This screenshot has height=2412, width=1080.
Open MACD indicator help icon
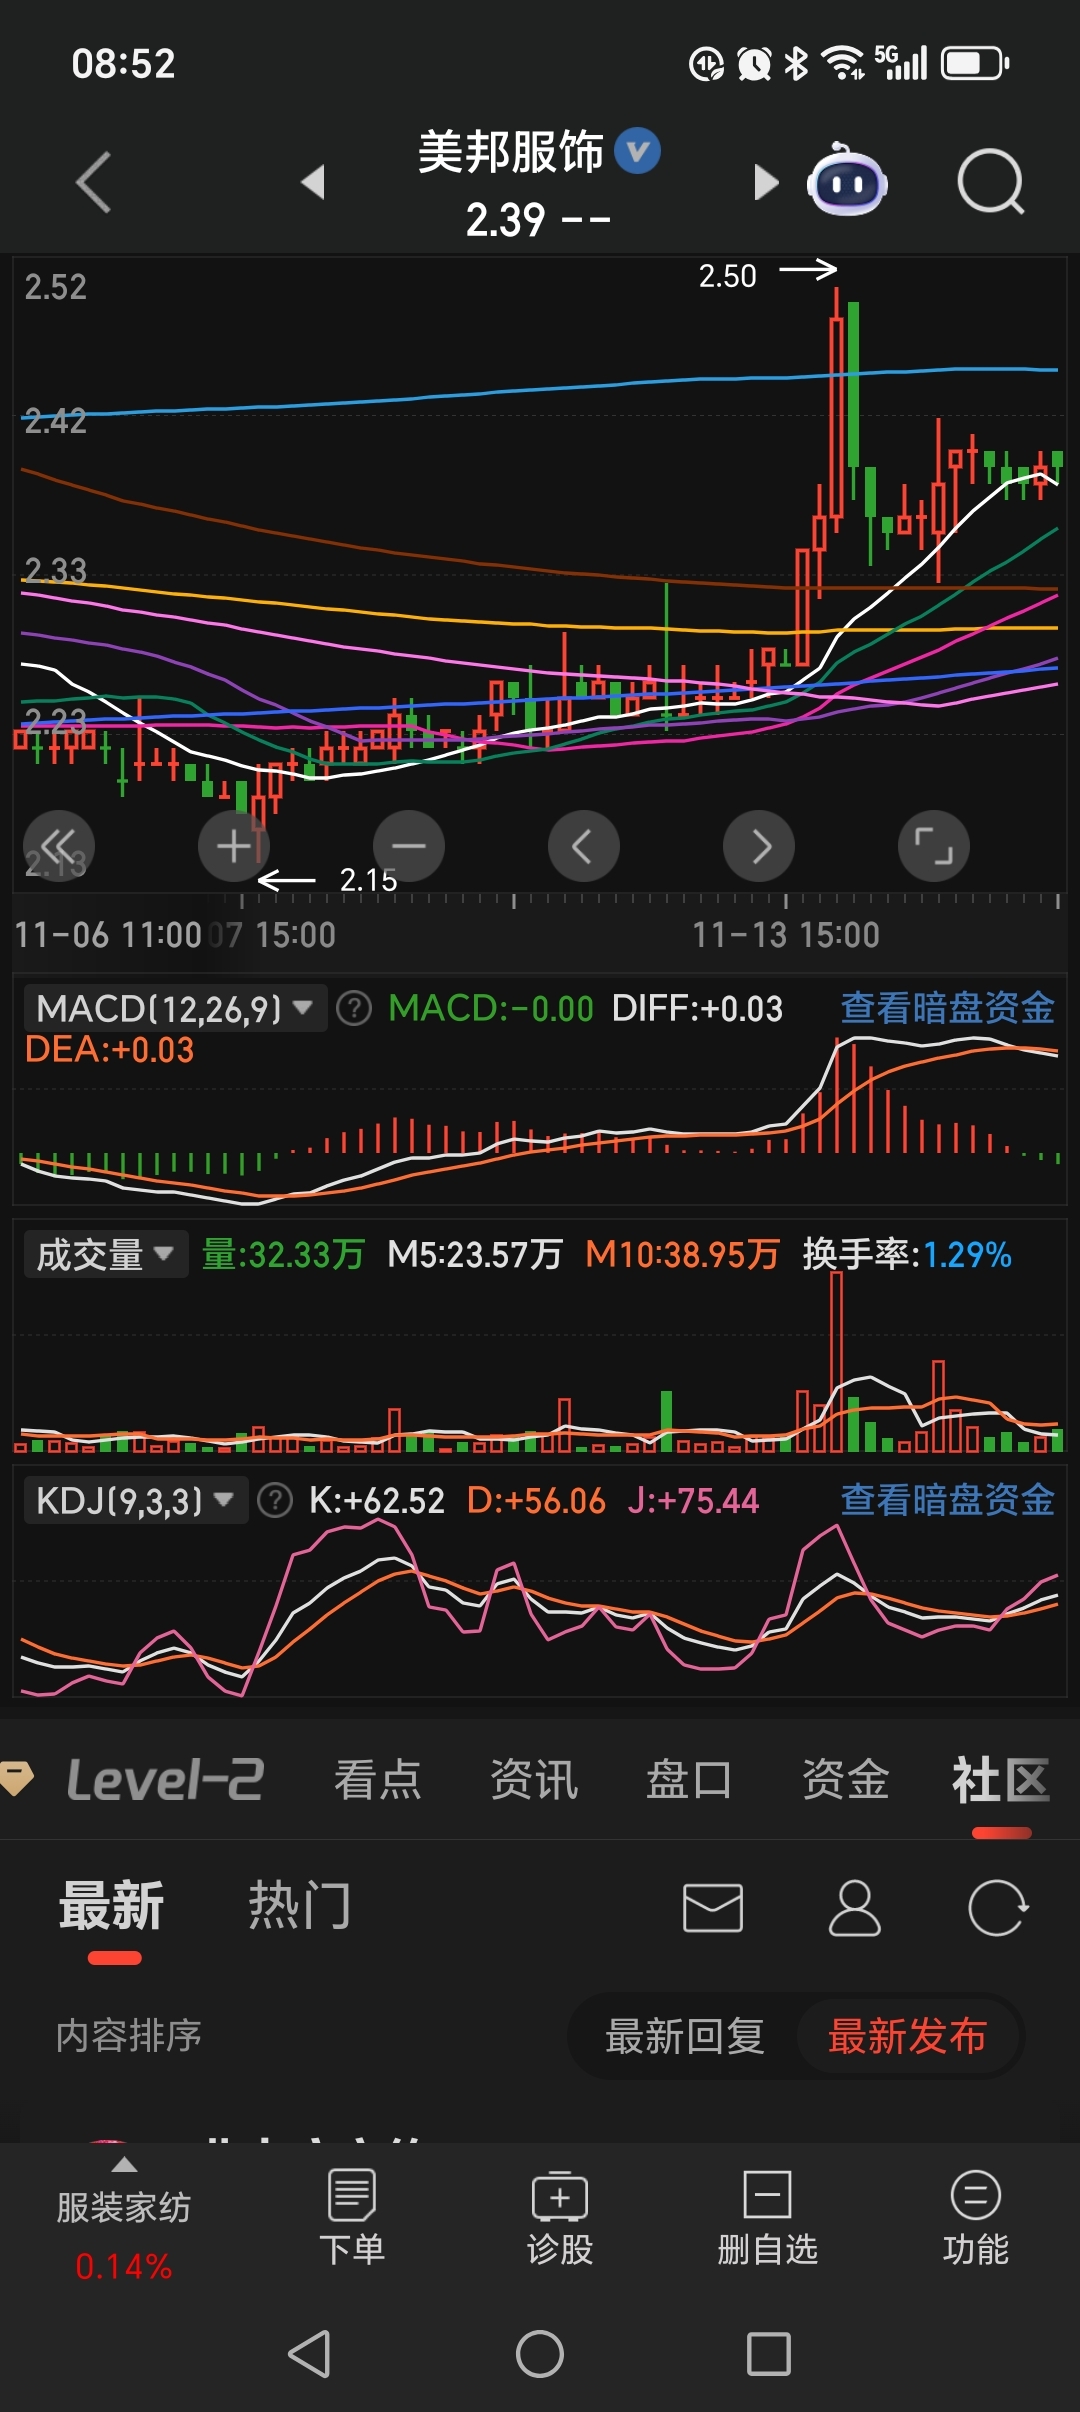354,1008
